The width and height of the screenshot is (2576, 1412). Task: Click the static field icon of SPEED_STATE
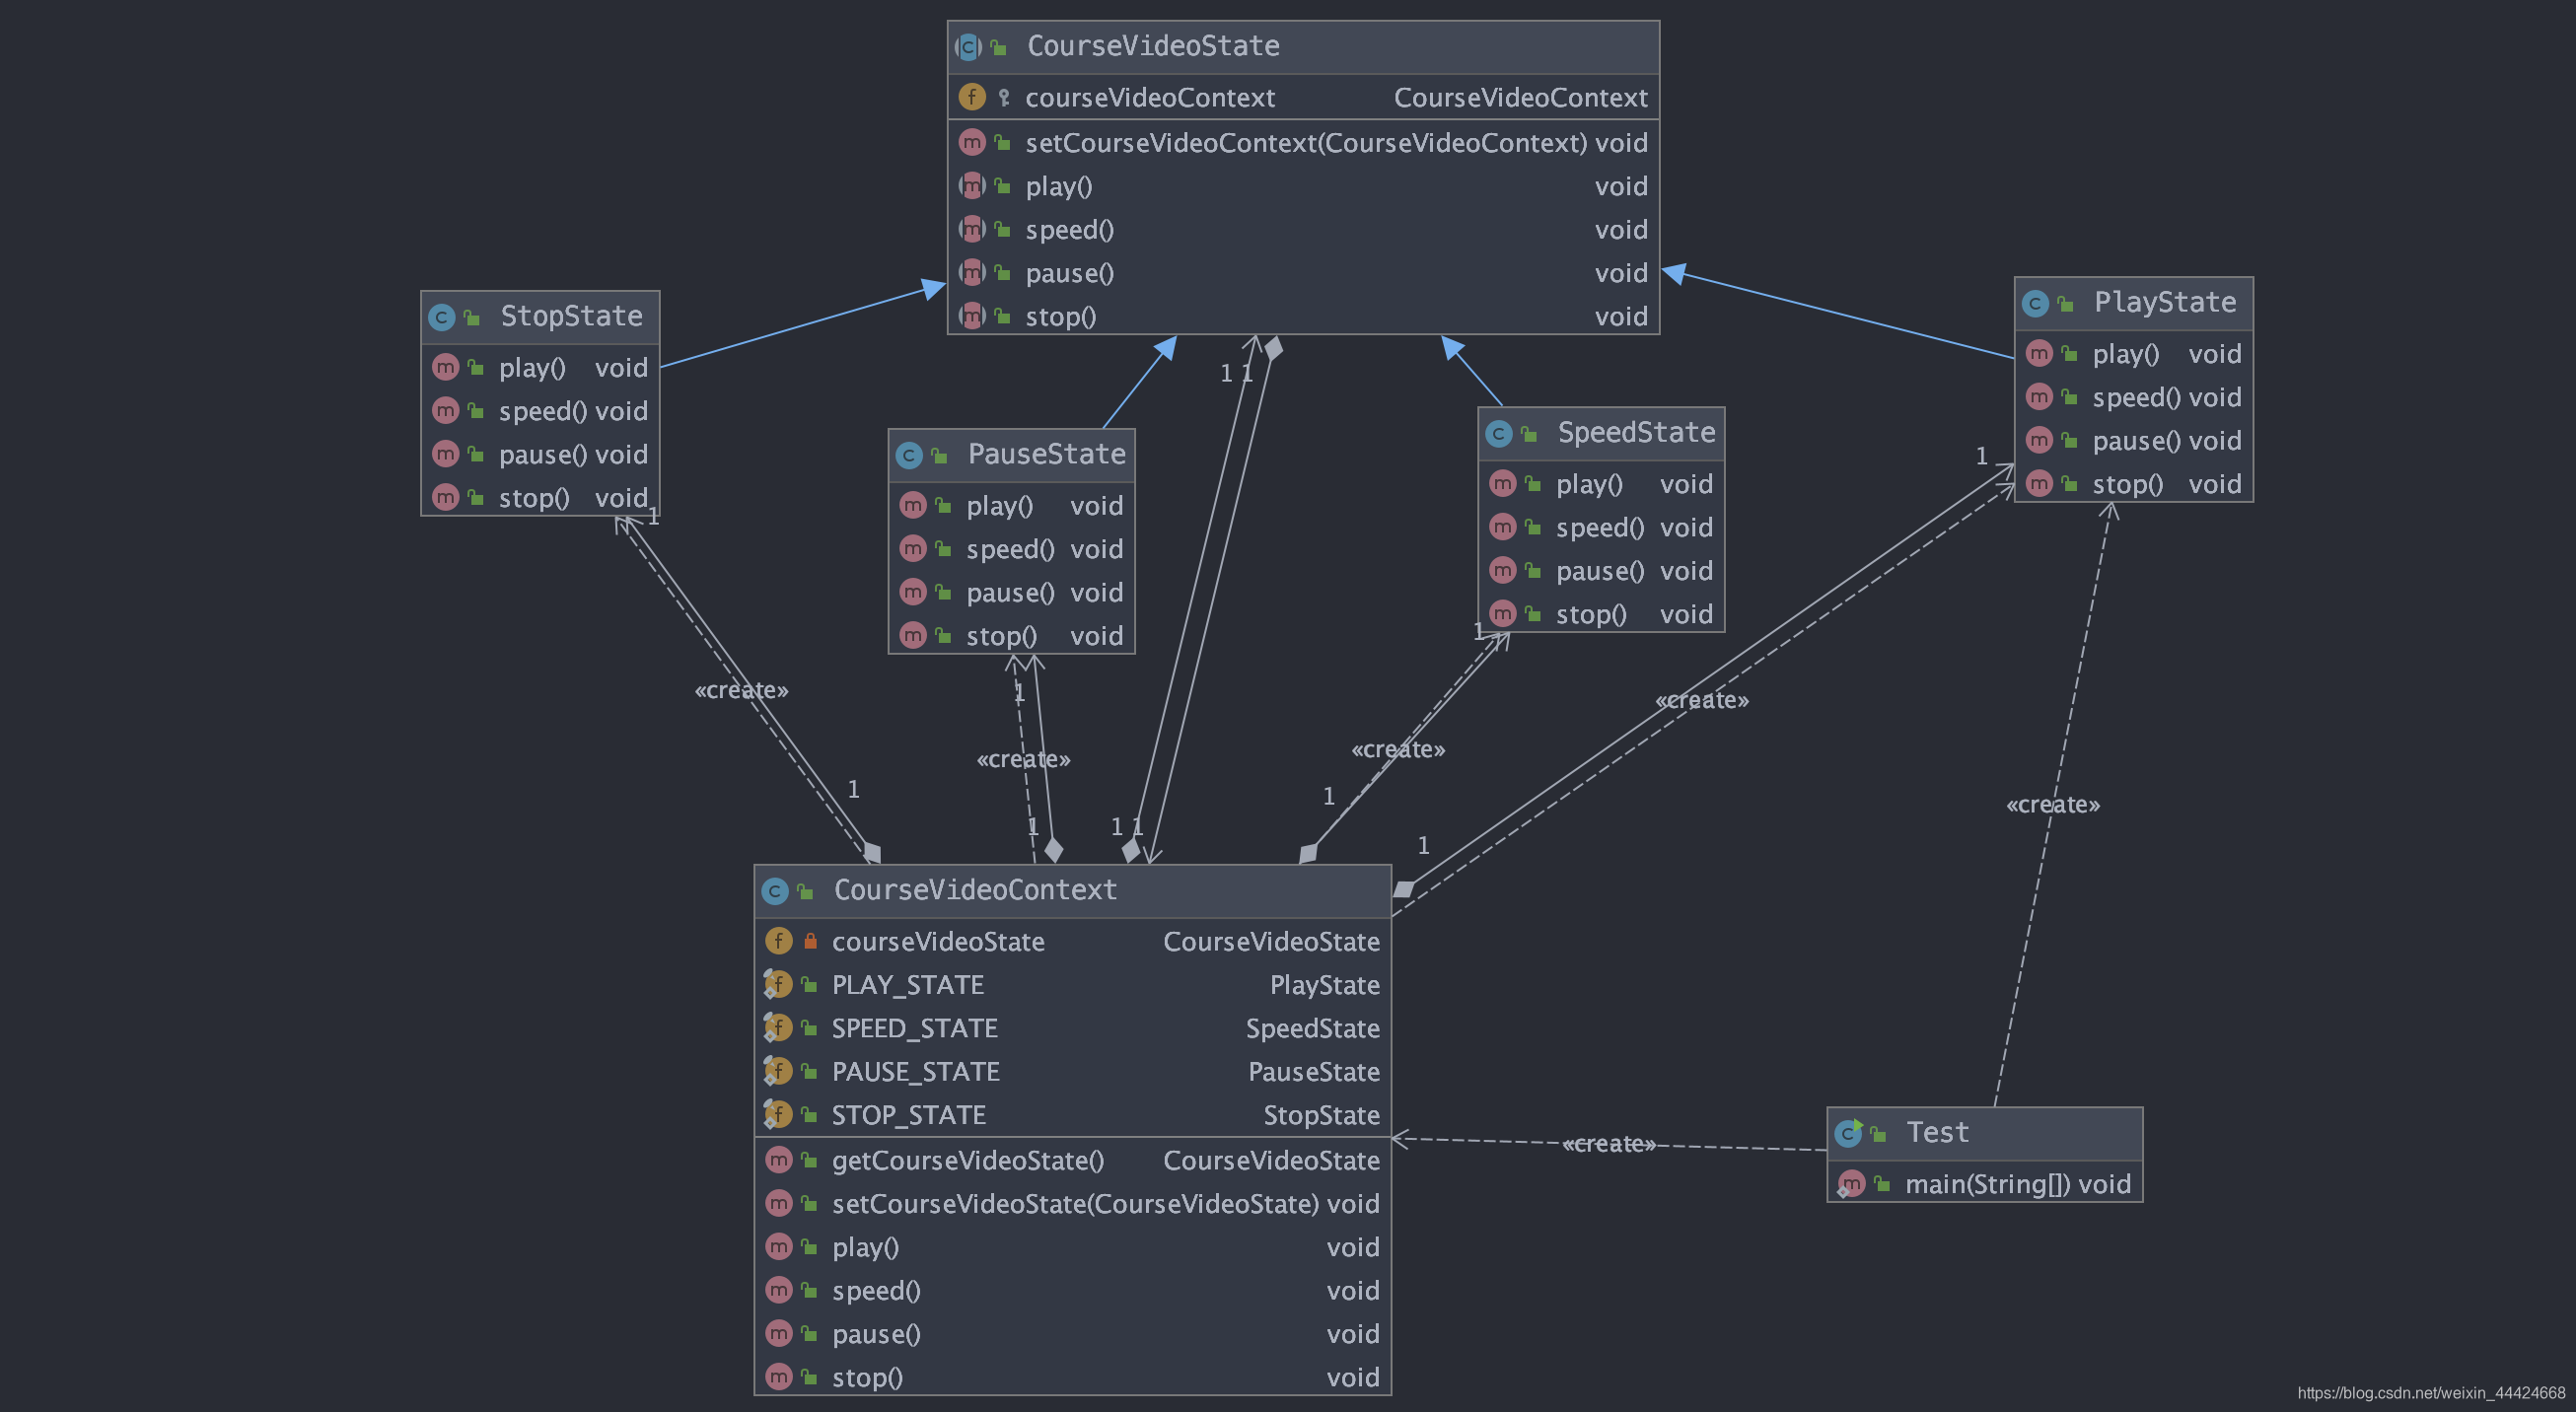click(778, 1028)
